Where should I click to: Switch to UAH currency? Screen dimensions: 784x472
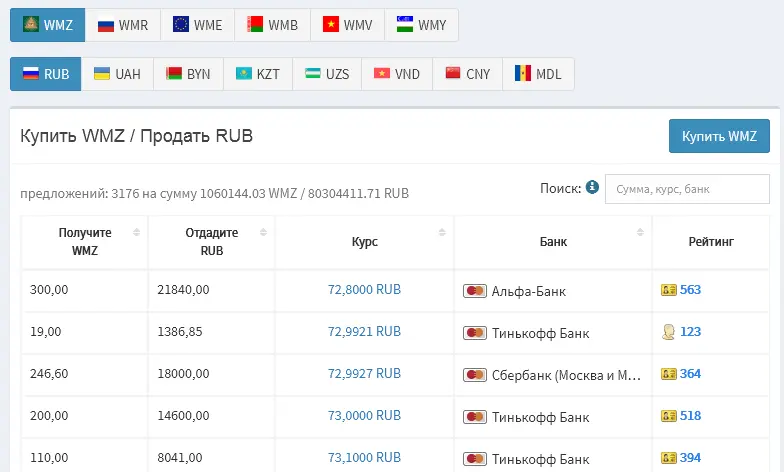click(x=118, y=74)
